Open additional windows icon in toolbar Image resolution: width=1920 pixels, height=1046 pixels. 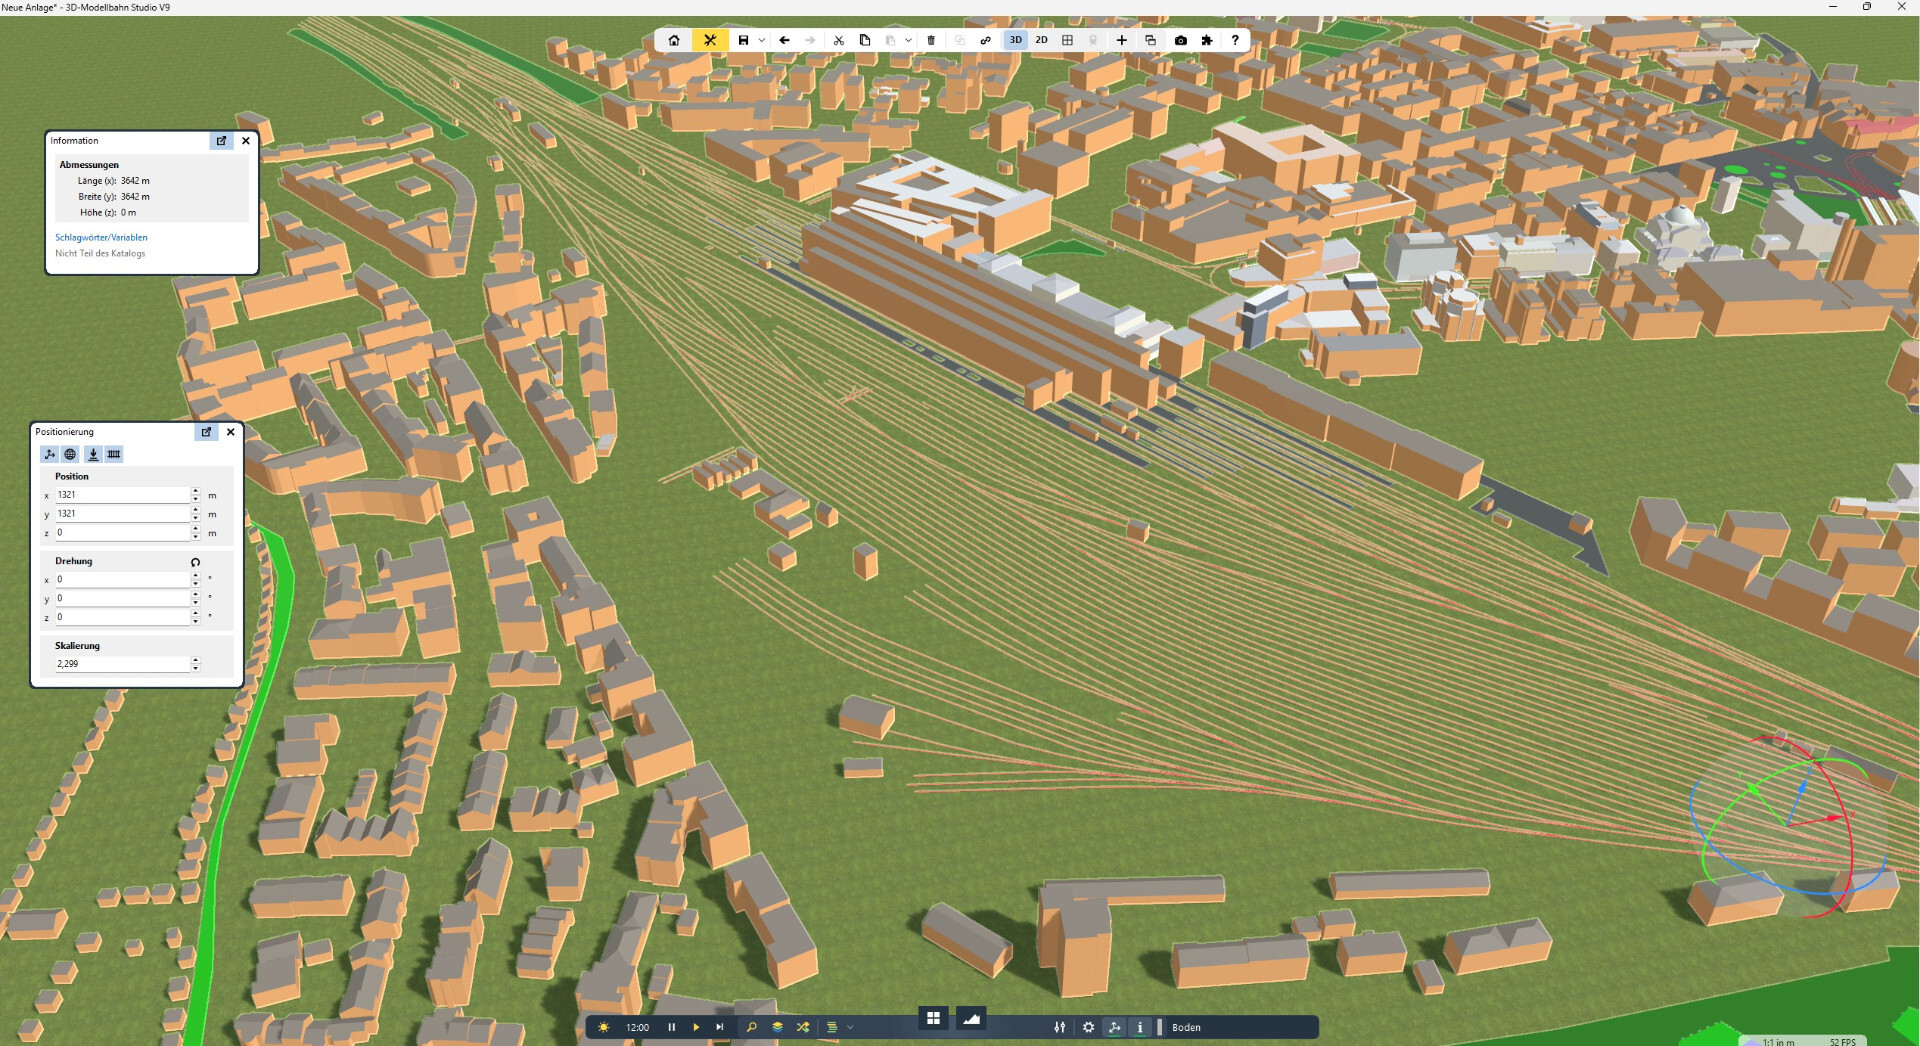(1150, 40)
